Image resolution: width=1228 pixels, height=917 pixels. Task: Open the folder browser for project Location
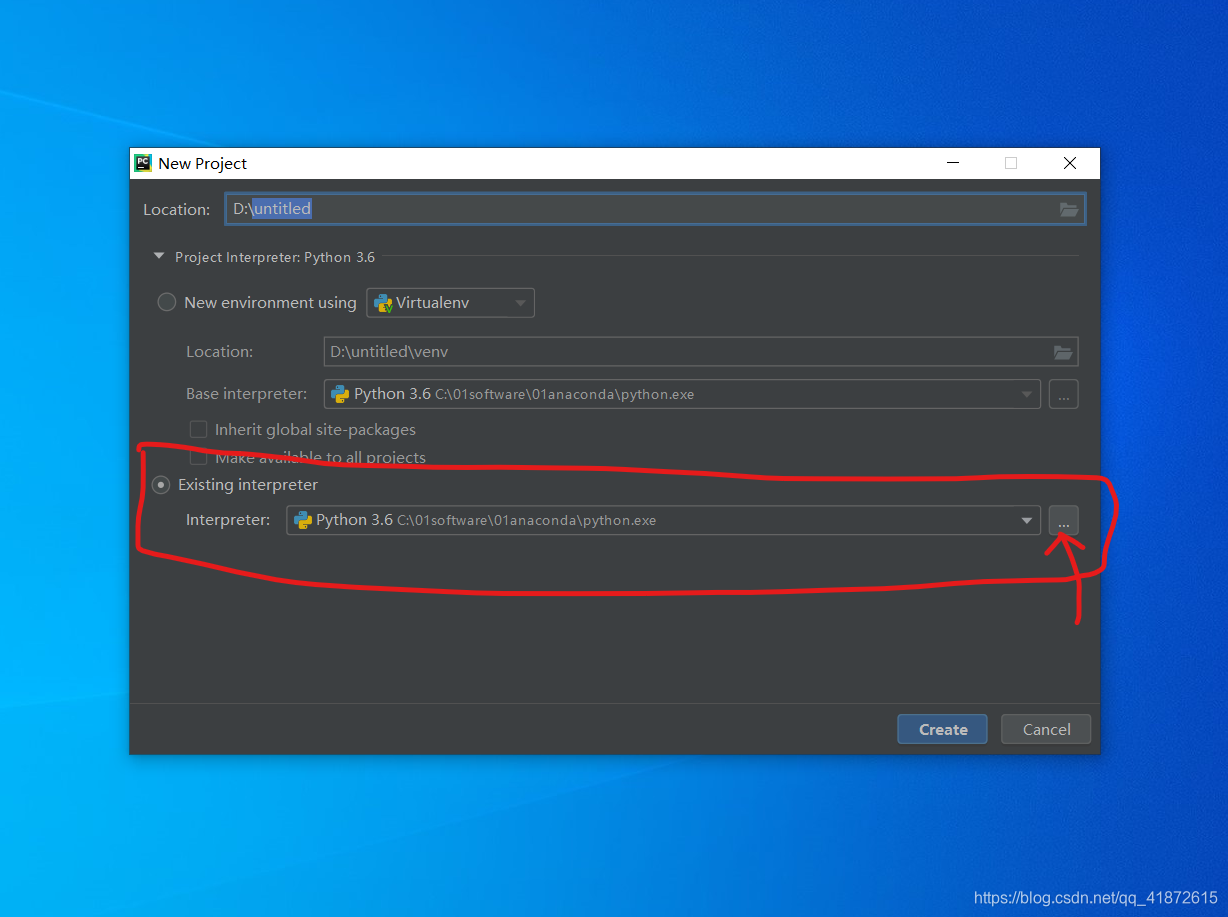click(1069, 209)
